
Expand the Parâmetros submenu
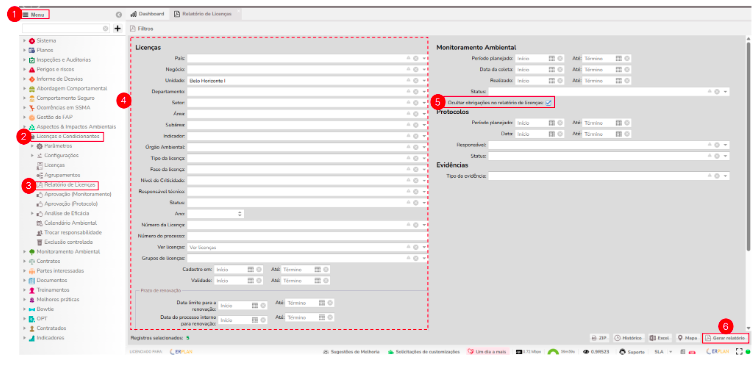point(32,146)
